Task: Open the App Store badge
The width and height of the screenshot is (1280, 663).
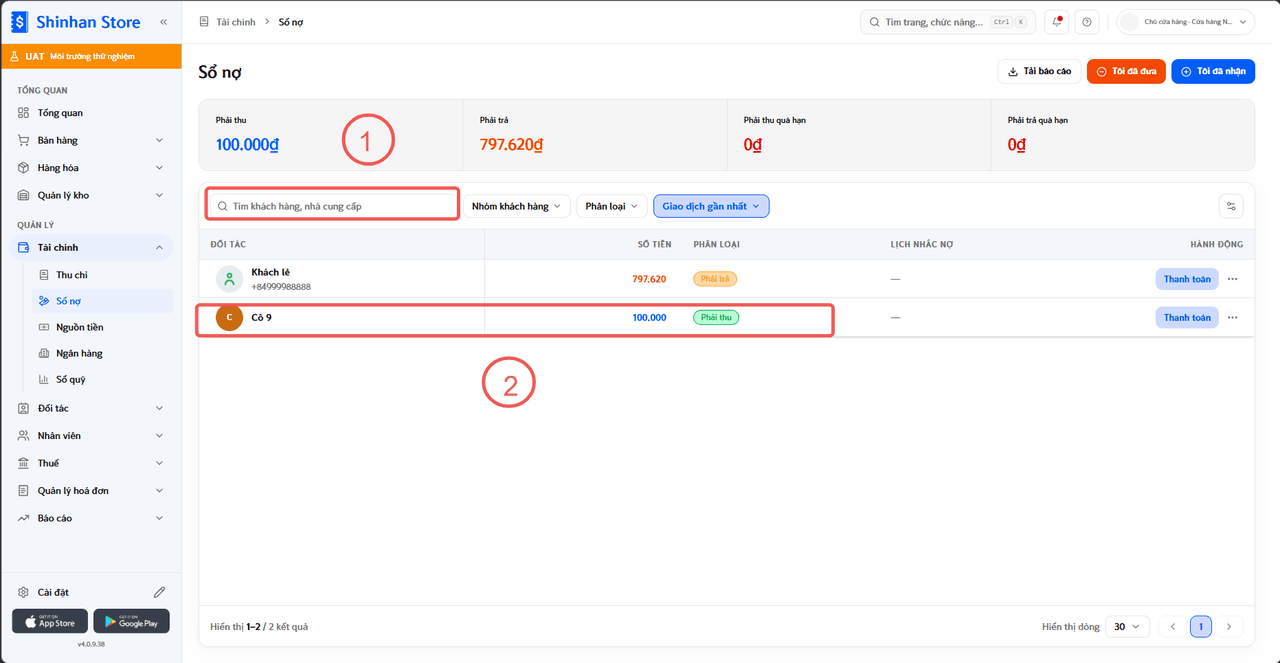Action: point(50,621)
